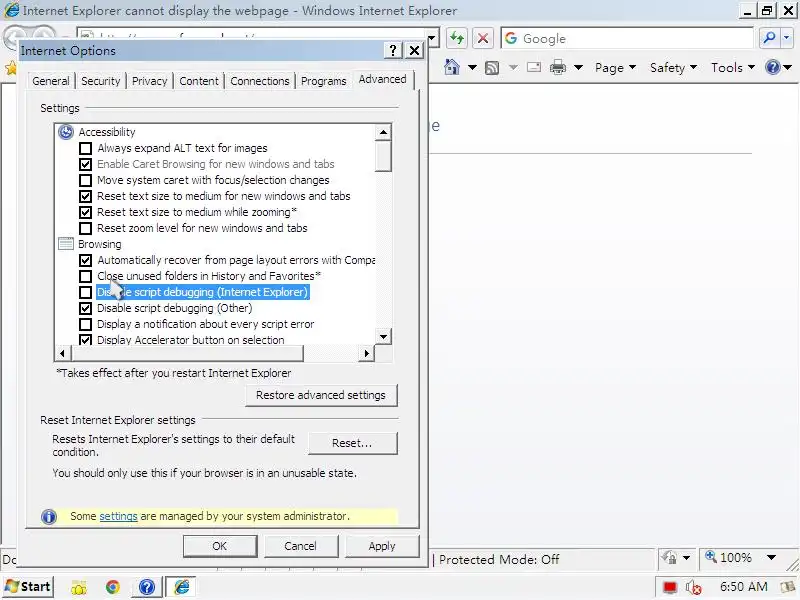Expand the Home button dropdown arrow
The width and height of the screenshot is (800, 600).
pos(472,67)
